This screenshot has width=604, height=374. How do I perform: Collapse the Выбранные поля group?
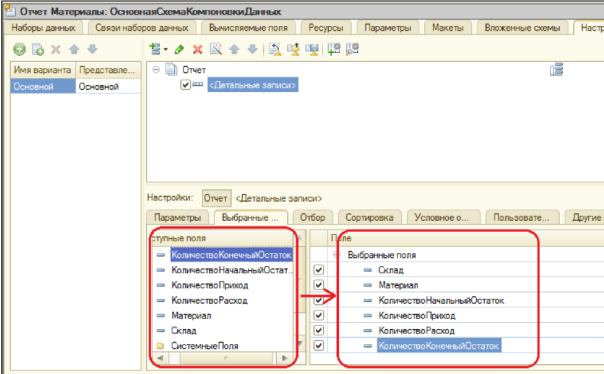337,255
